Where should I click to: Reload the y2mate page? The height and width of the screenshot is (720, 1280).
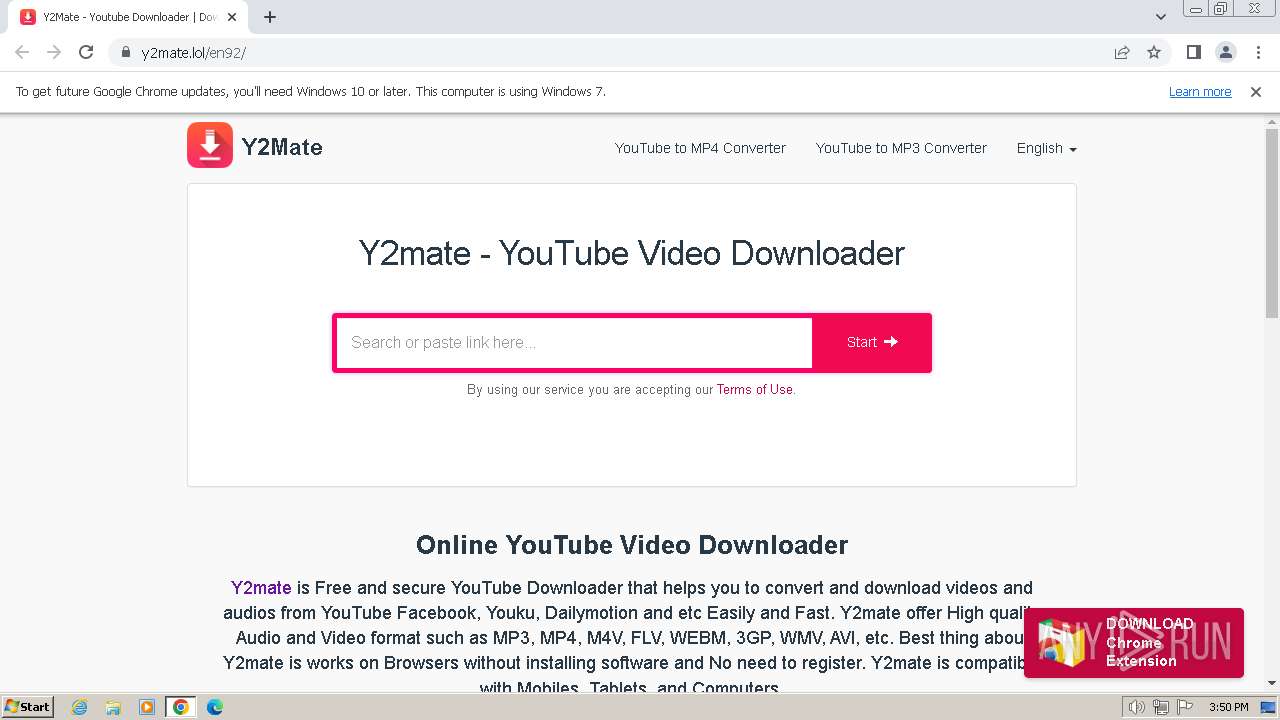(86, 52)
